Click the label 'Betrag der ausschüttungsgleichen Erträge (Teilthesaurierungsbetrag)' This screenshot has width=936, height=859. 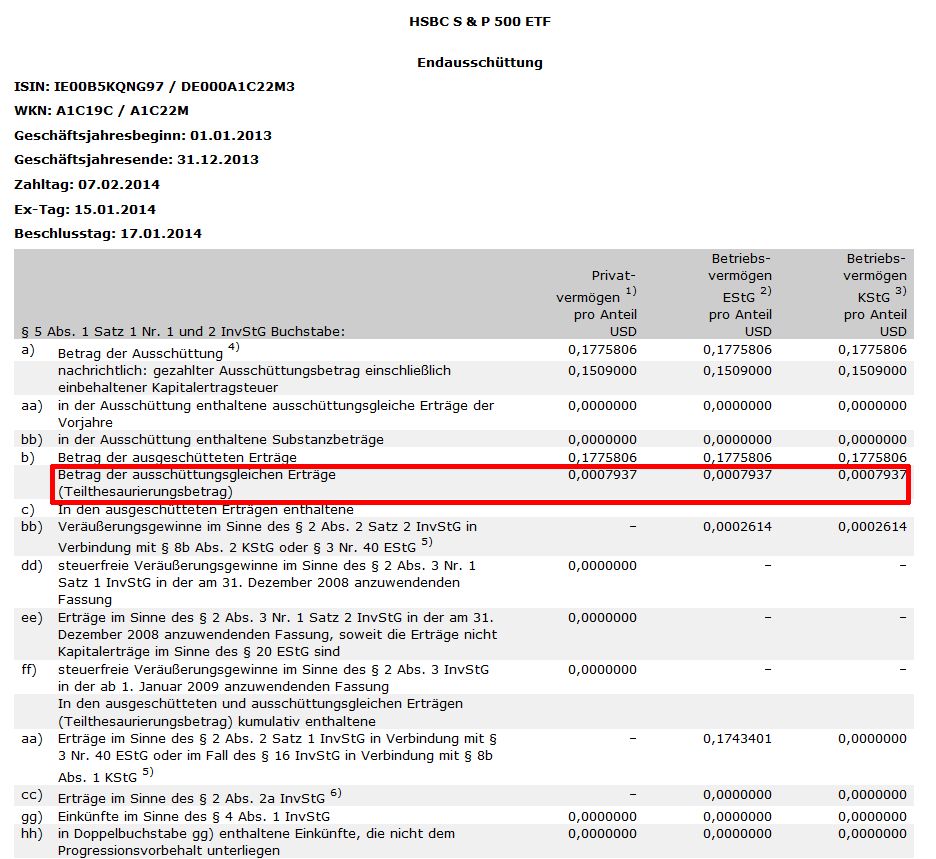tap(196, 483)
